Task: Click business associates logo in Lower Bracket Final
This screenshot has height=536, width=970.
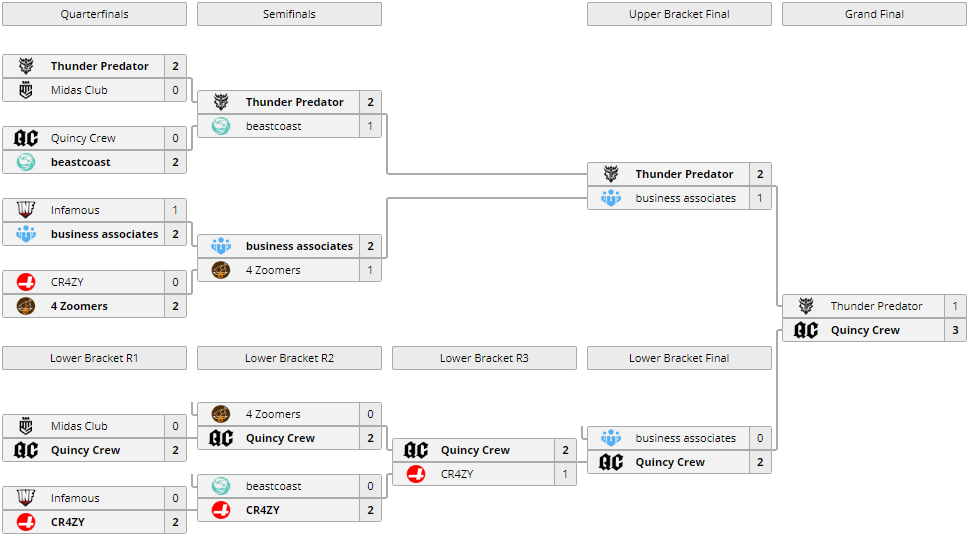Action: 611,438
